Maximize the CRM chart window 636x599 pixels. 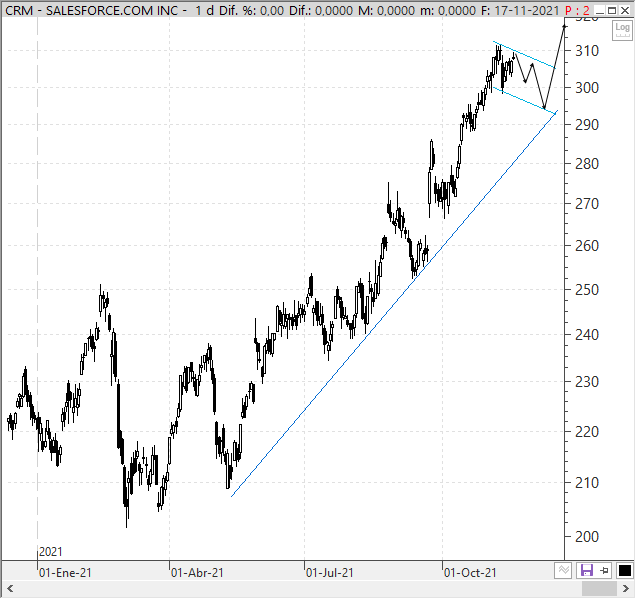pos(613,10)
